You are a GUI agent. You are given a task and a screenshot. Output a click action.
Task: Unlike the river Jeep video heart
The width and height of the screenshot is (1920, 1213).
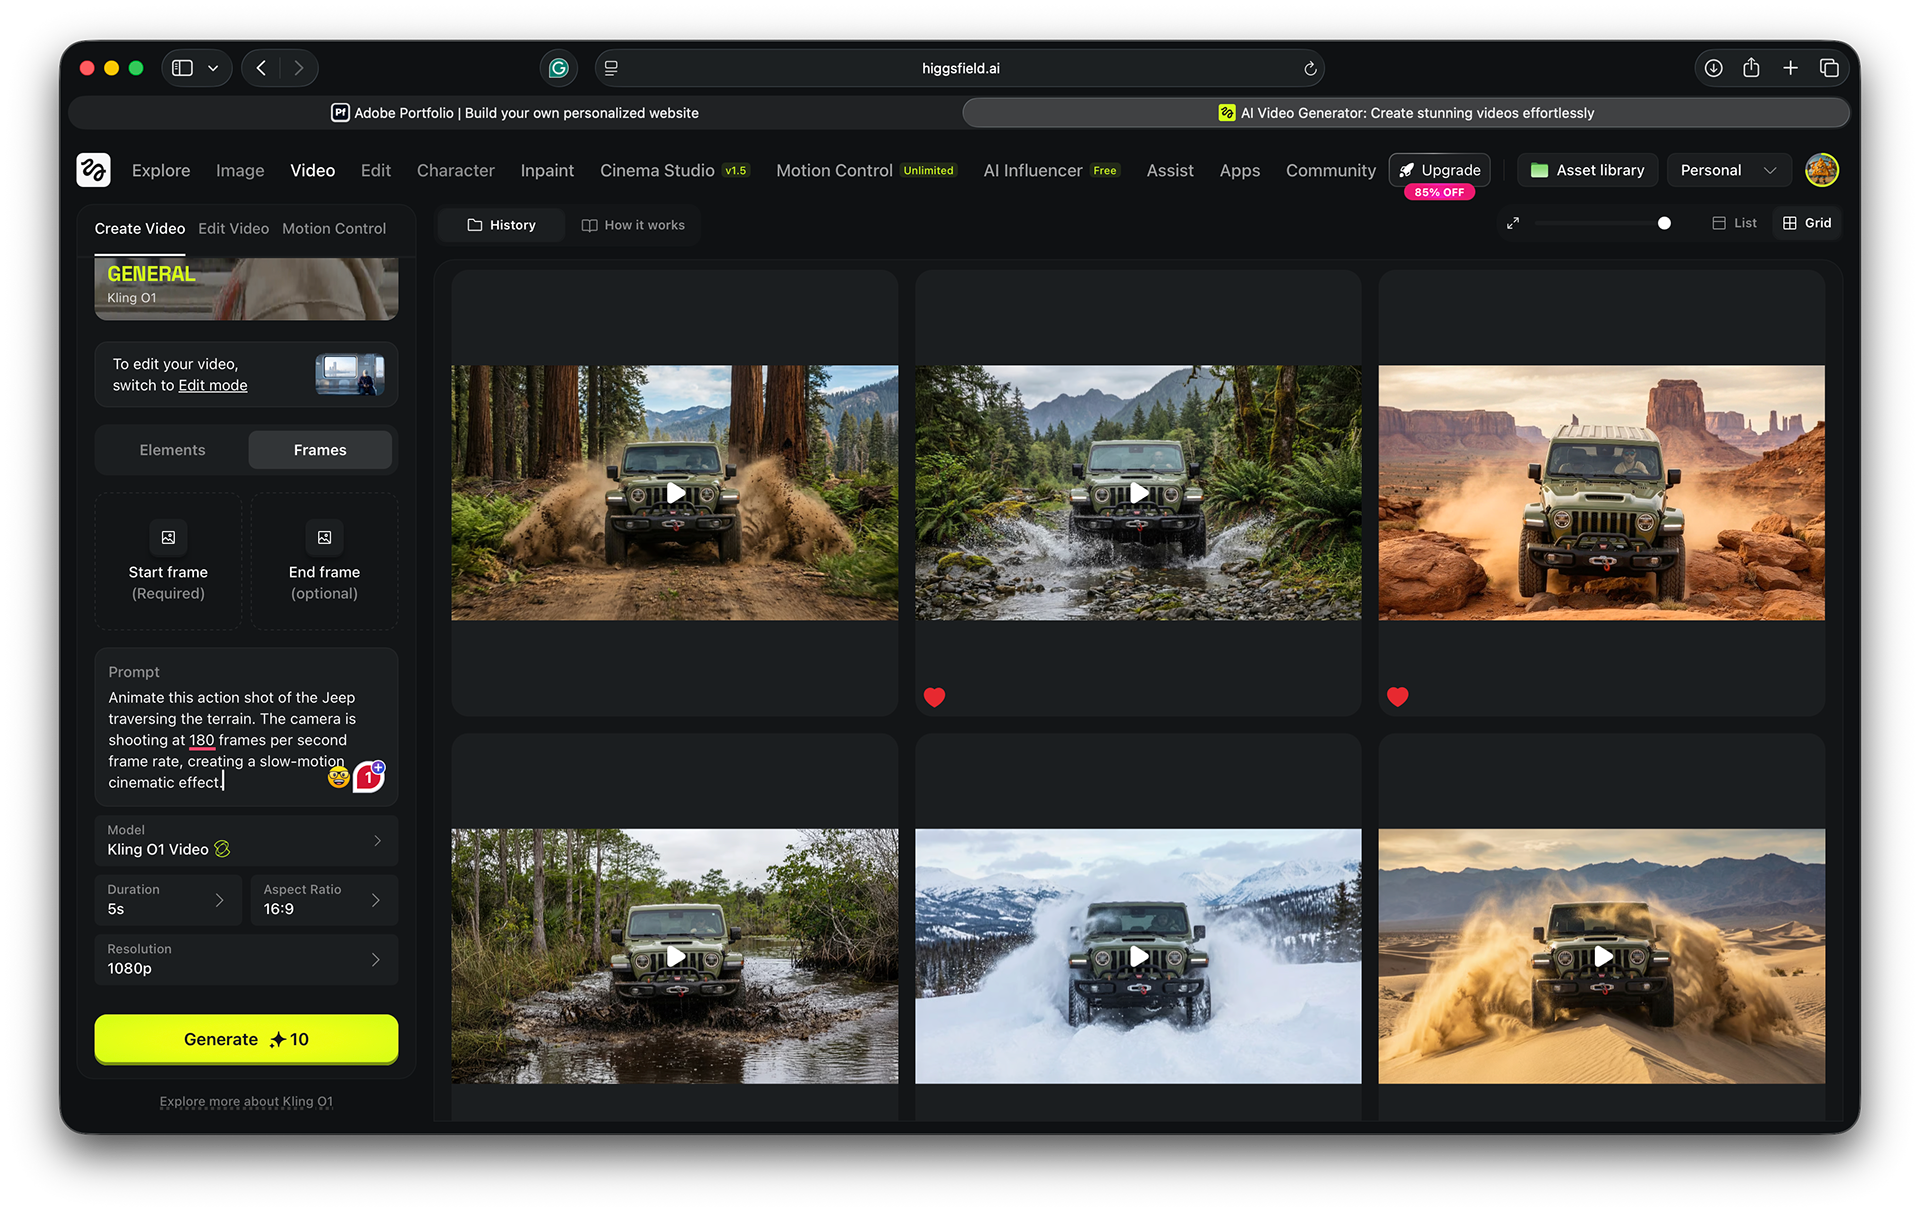934,697
